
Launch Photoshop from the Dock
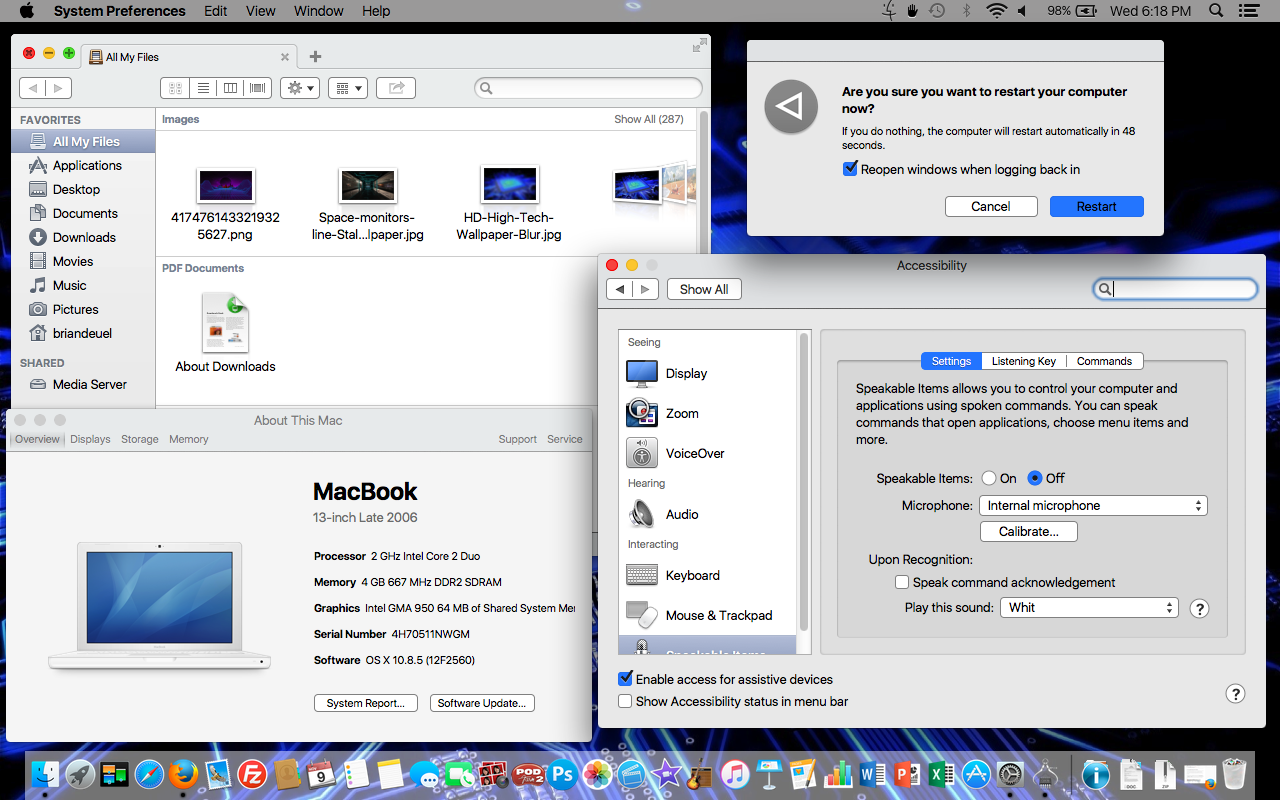coord(563,774)
